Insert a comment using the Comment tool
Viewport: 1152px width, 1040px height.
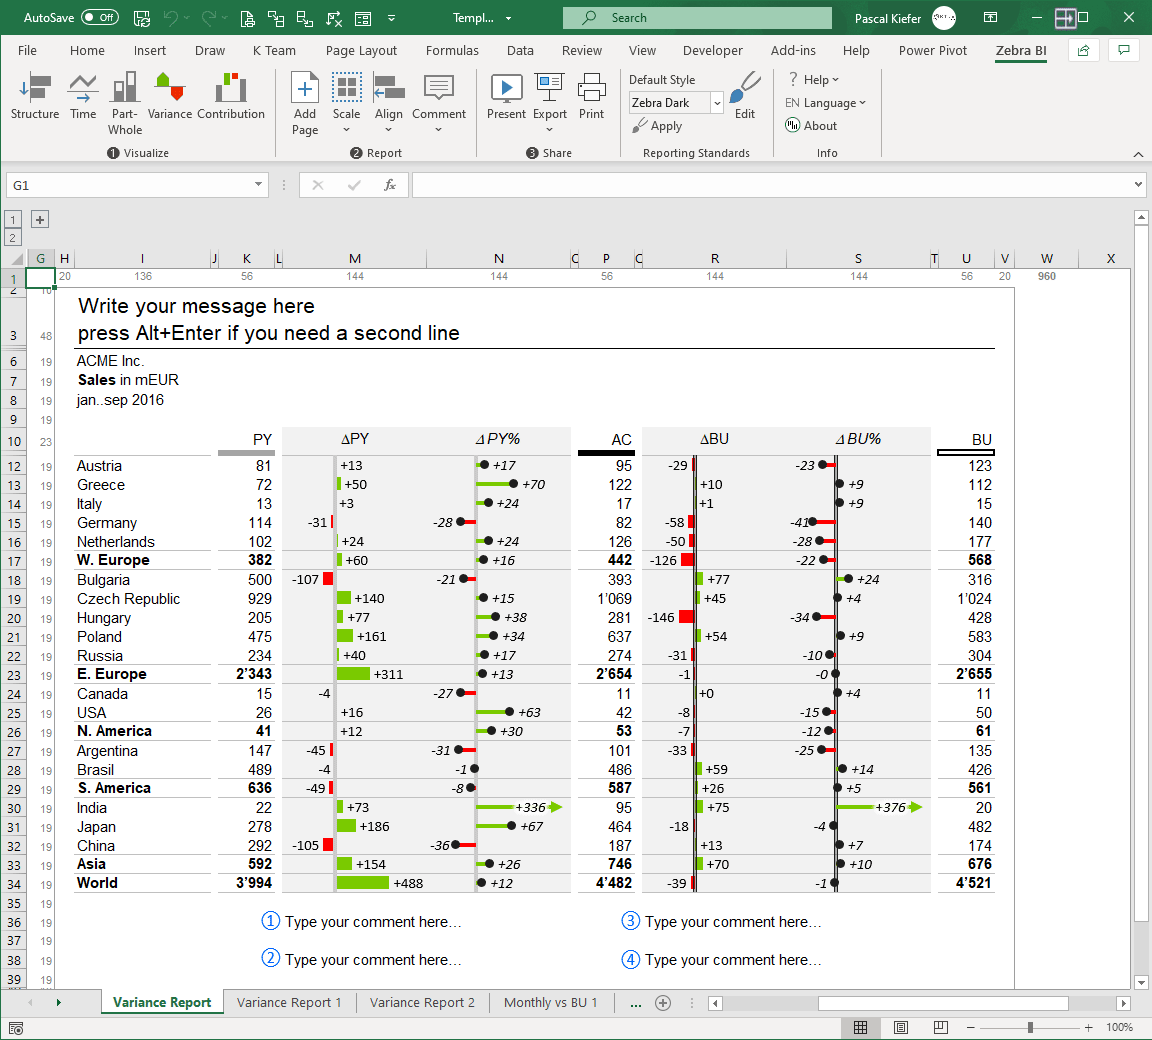439,95
